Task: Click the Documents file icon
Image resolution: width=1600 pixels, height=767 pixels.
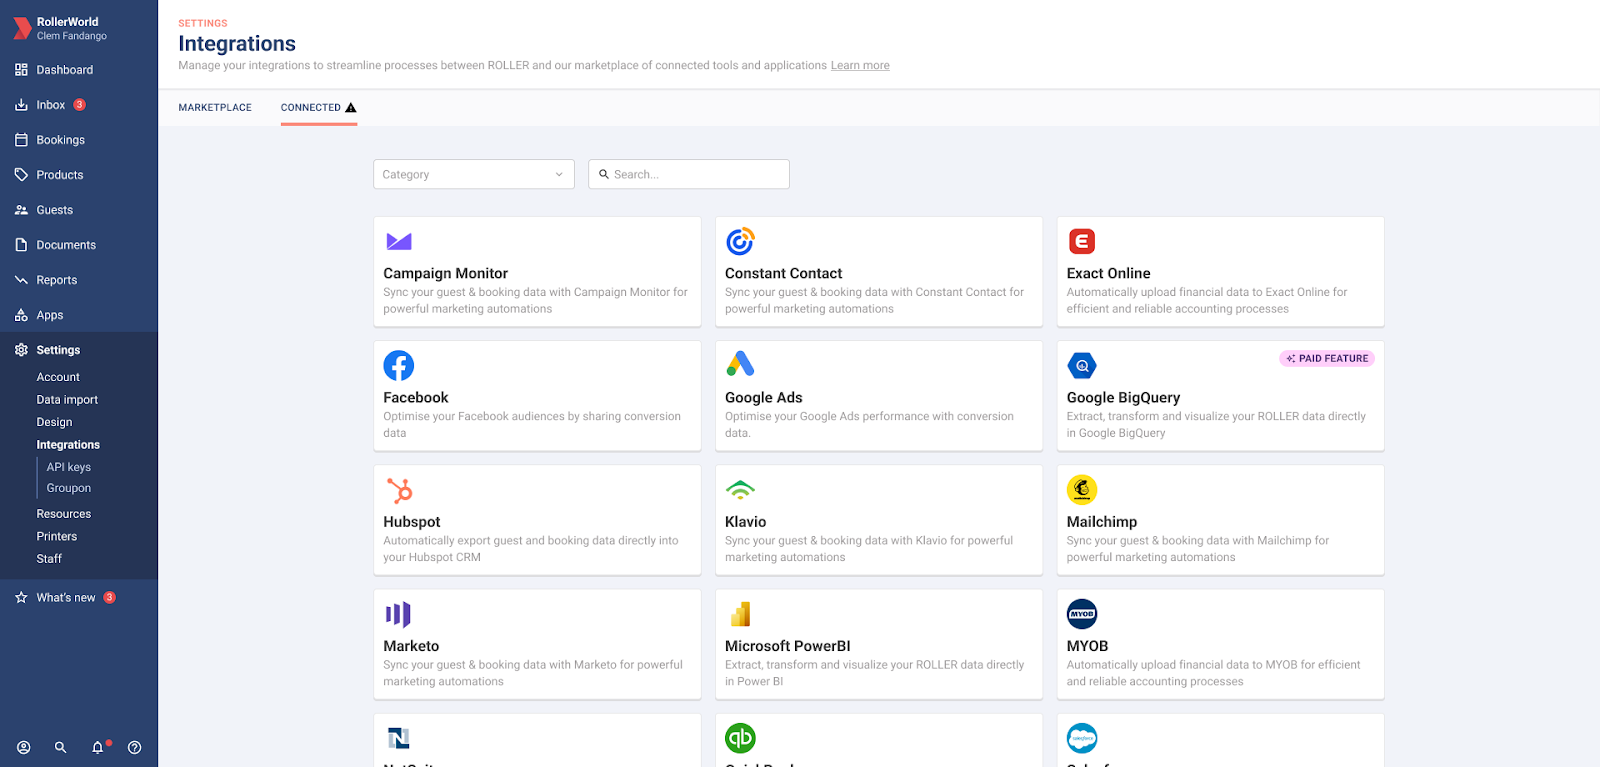Action: [x=21, y=245]
